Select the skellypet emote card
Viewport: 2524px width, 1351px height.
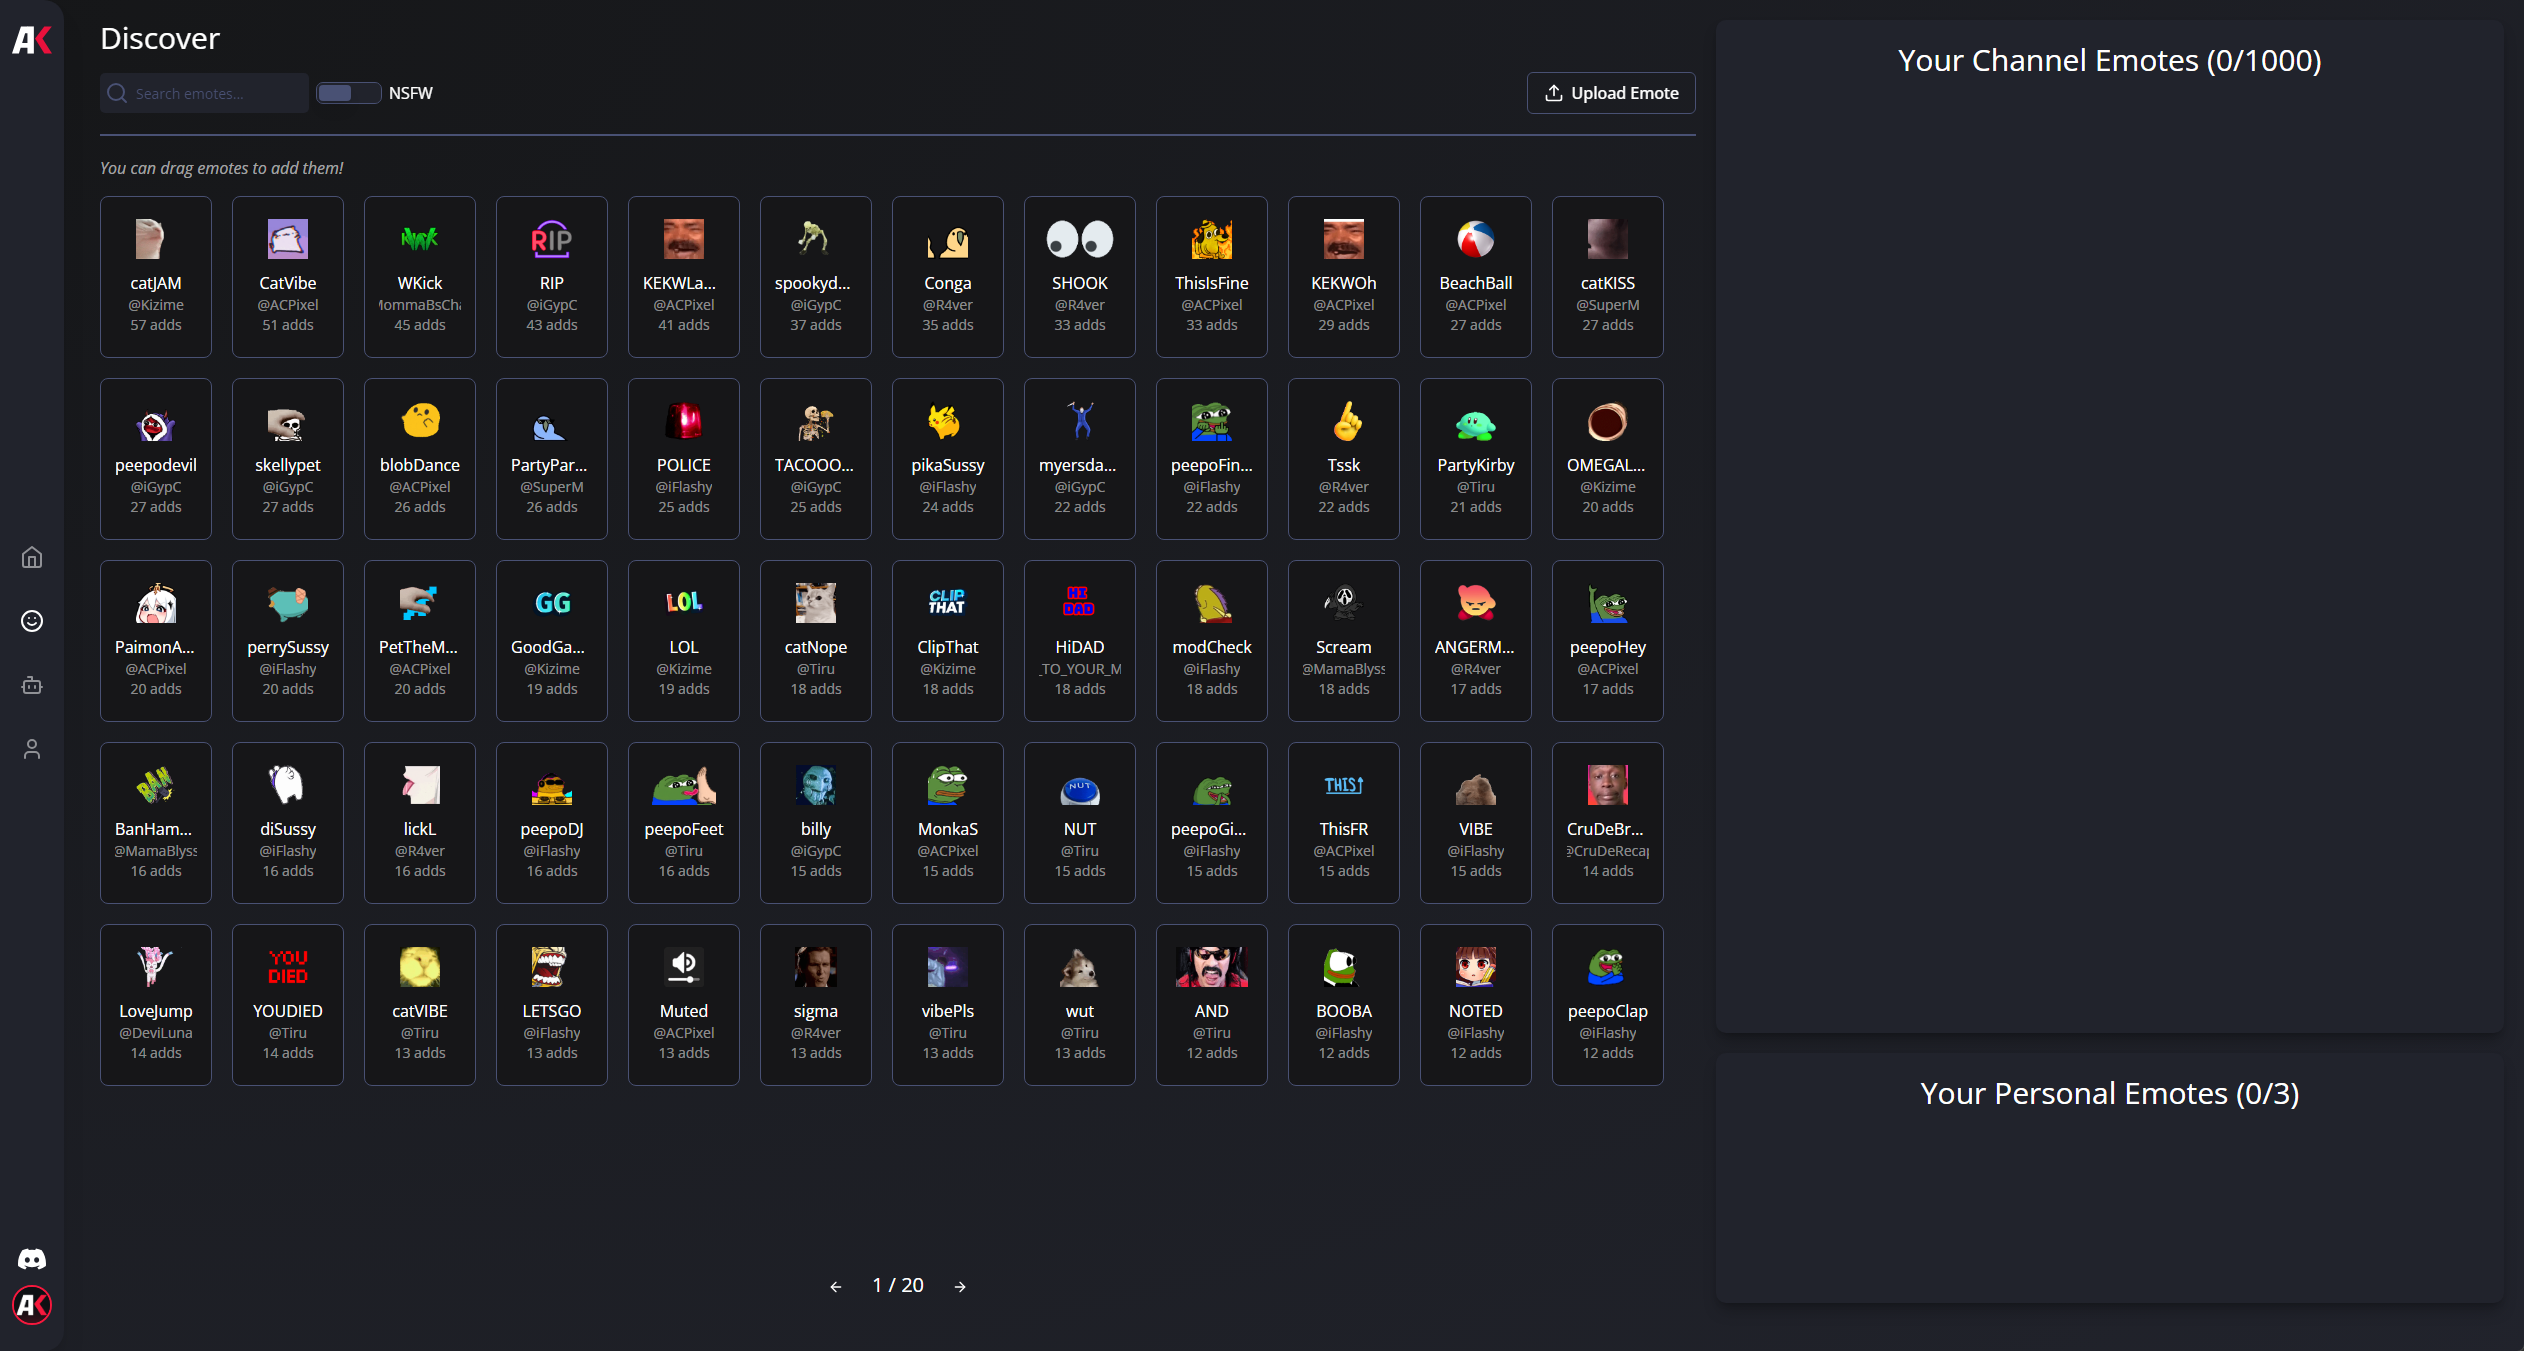point(288,459)
